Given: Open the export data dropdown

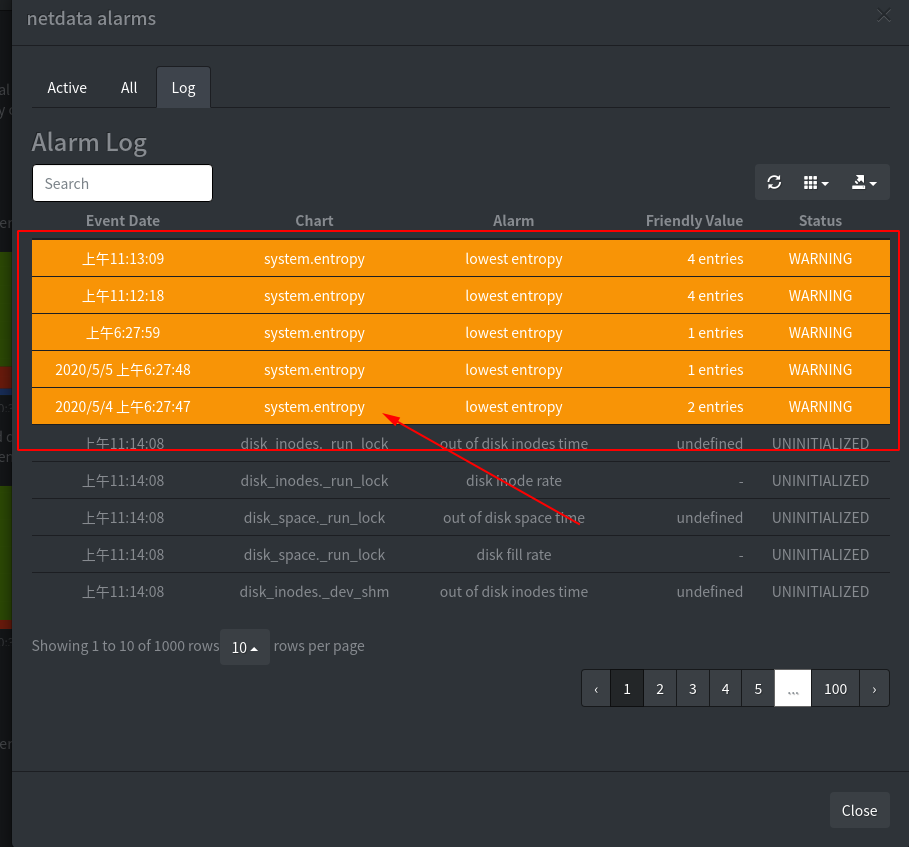Looking at the screenshot, I should (x=864, y=183).
